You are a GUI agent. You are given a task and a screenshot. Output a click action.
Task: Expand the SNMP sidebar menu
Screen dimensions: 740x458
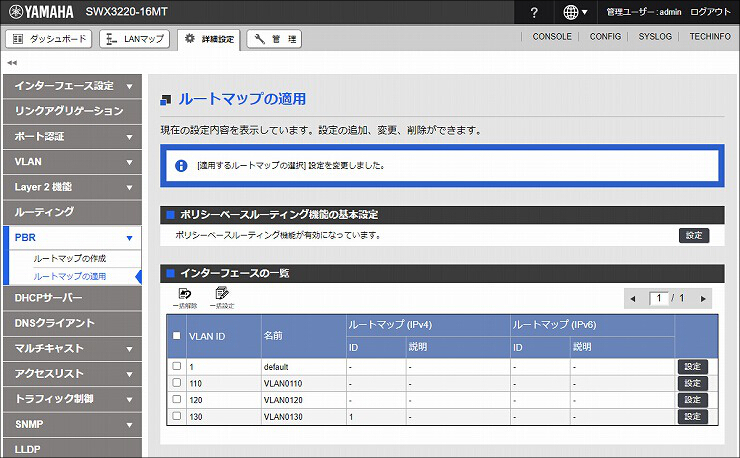(72, 424)
